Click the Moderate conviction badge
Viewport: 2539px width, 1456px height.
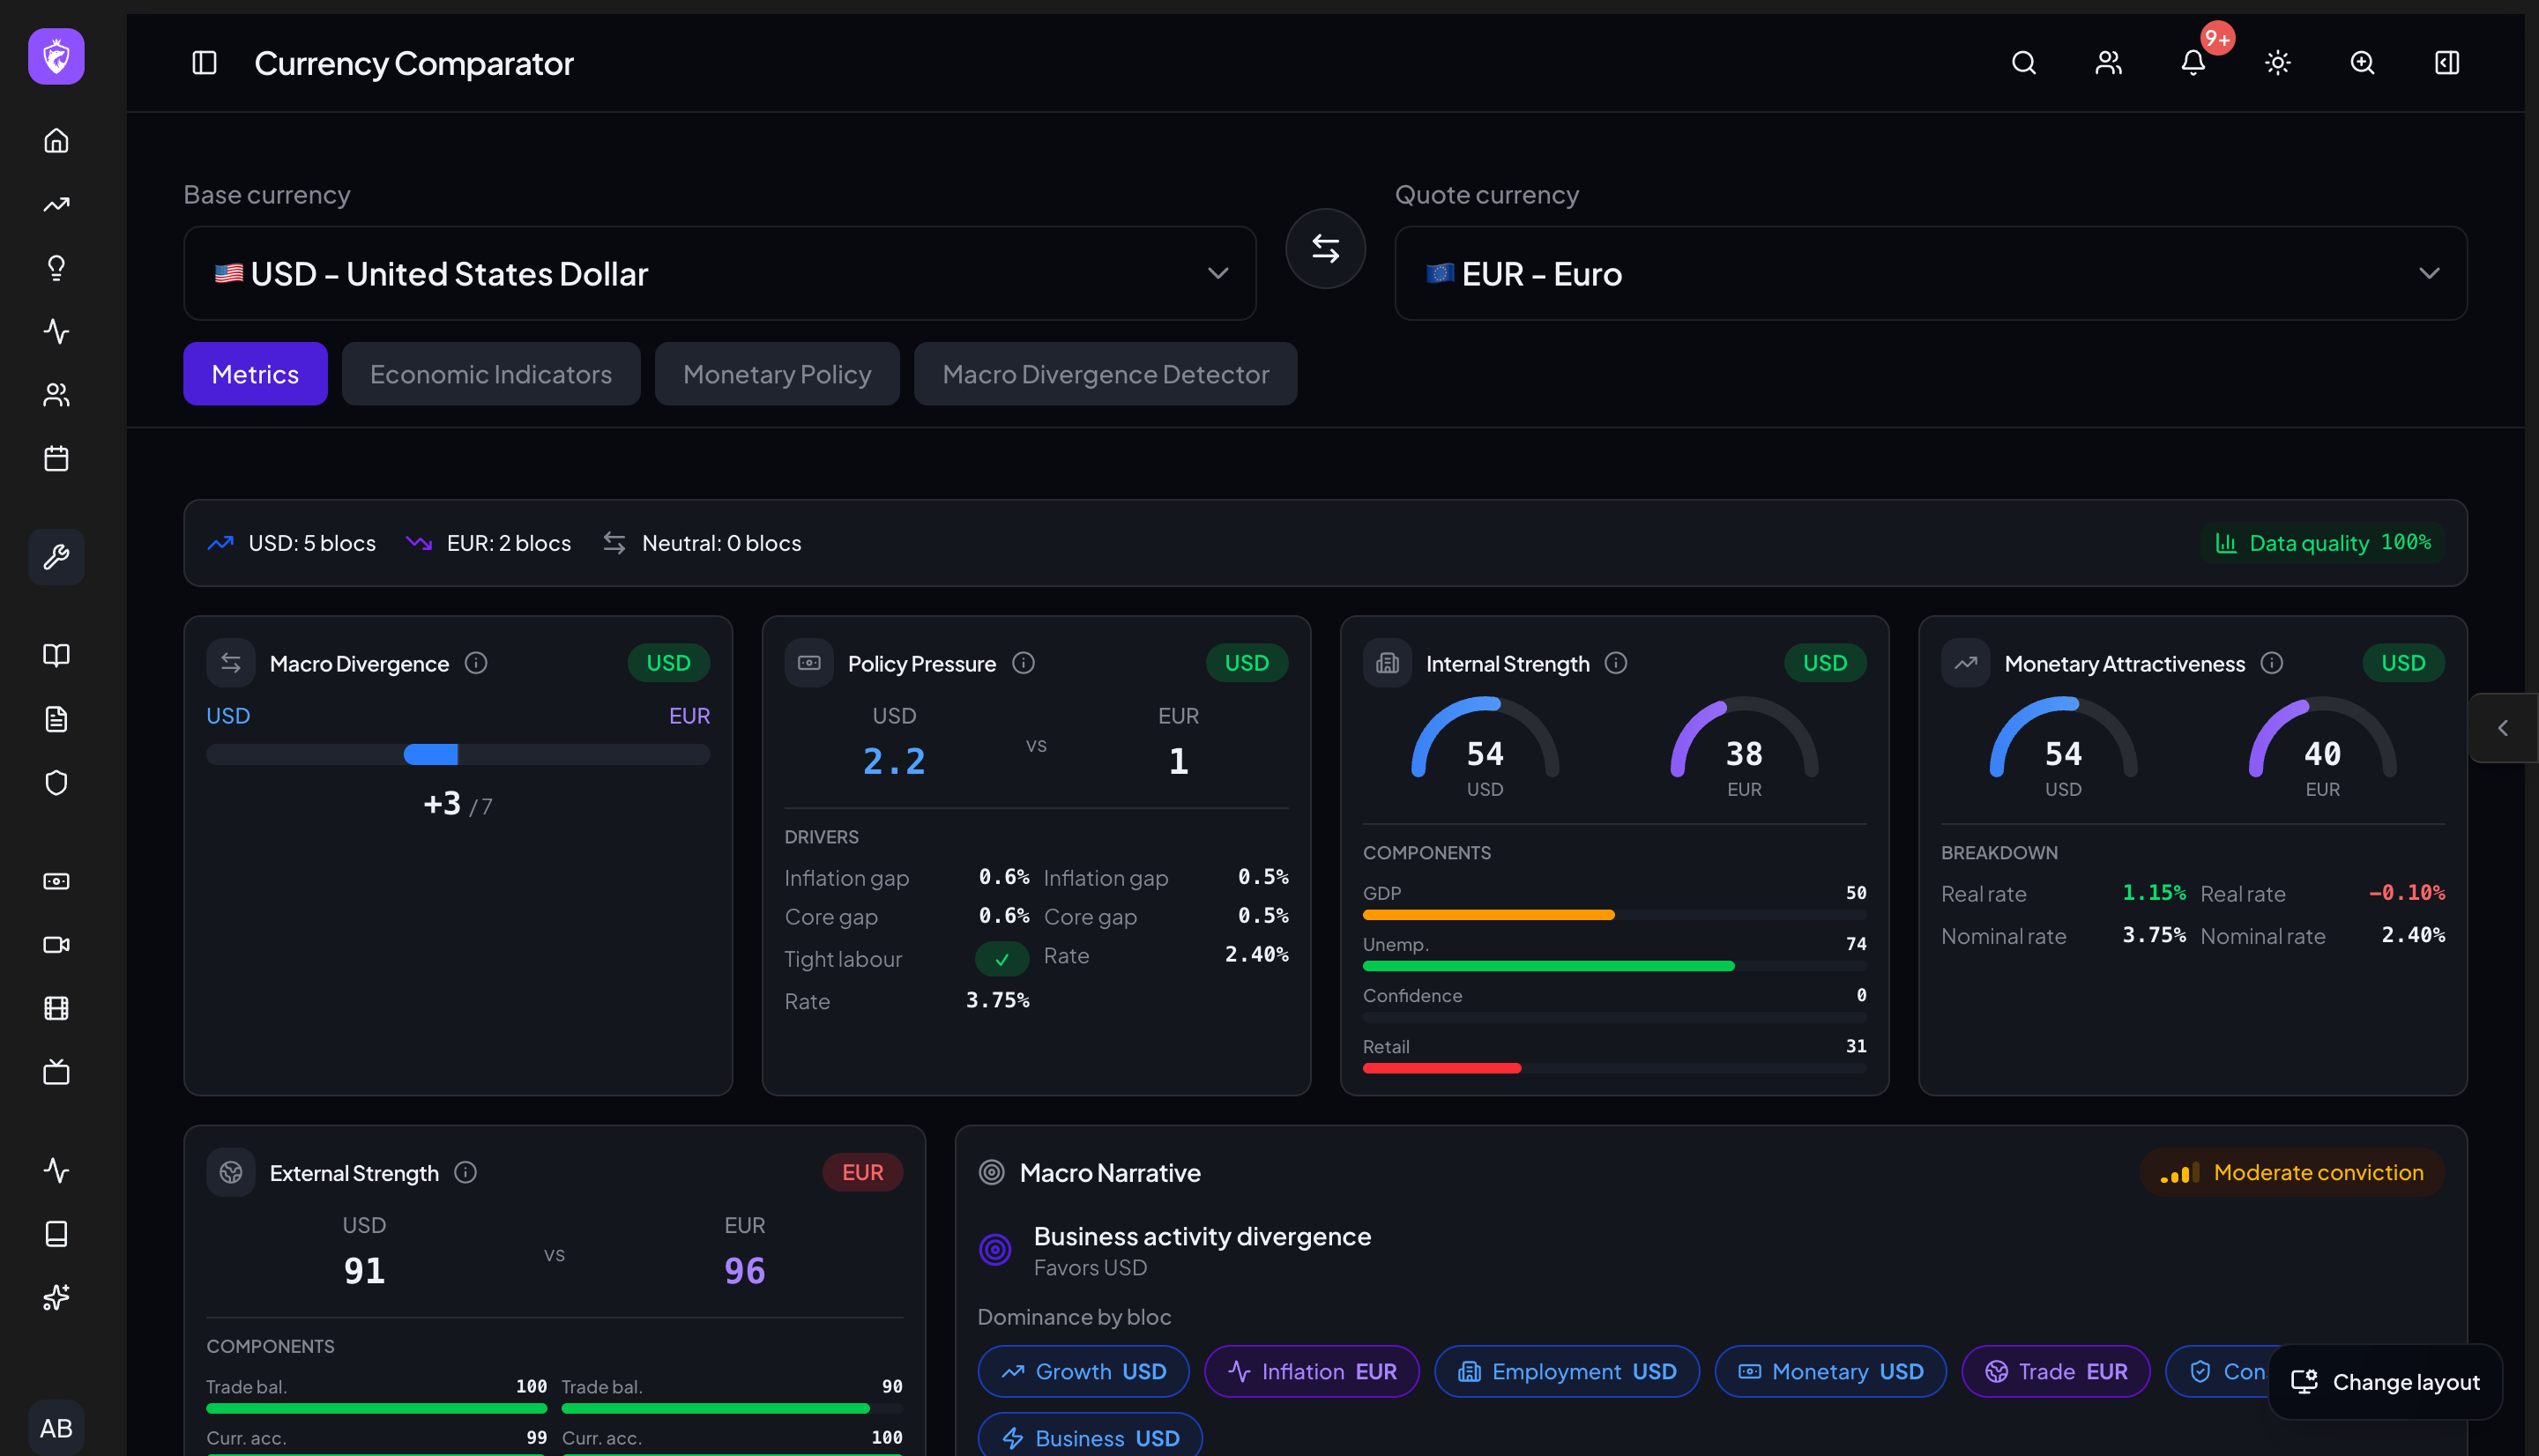(2292, 1172)
